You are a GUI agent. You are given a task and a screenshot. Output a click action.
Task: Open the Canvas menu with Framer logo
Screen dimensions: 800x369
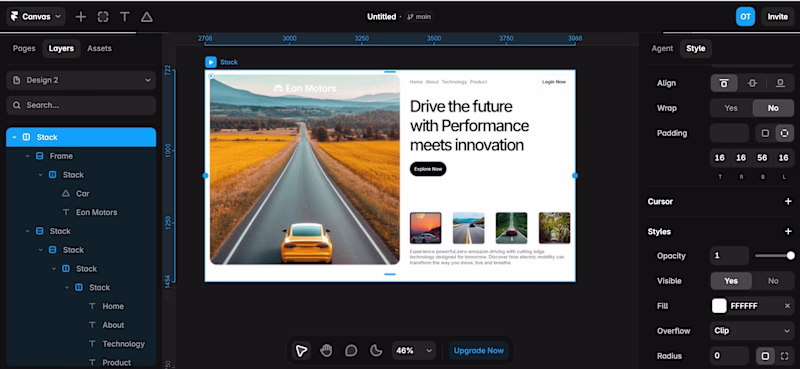[x=36, y=17]
